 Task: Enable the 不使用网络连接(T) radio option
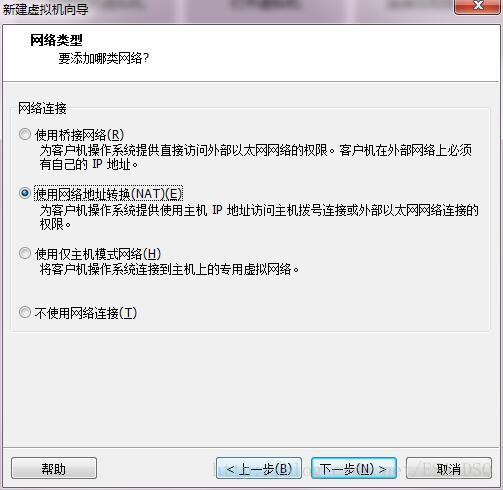[x=25, y=312]
